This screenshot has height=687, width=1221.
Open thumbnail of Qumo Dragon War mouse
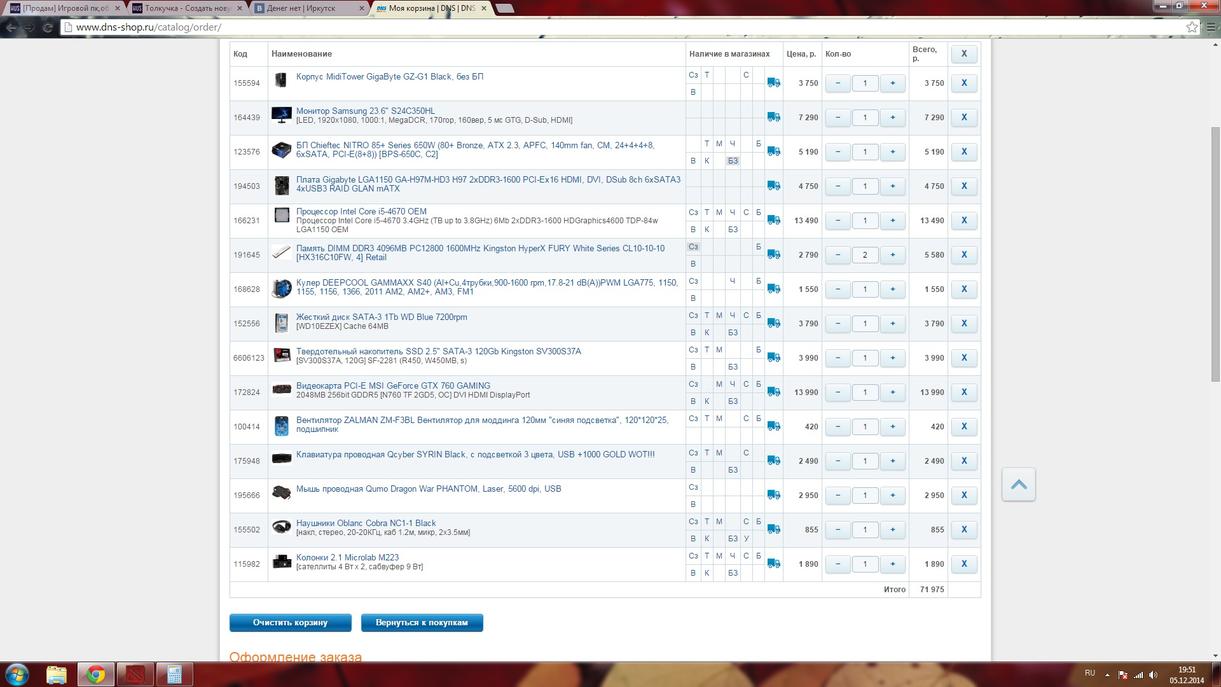(281, 493)
